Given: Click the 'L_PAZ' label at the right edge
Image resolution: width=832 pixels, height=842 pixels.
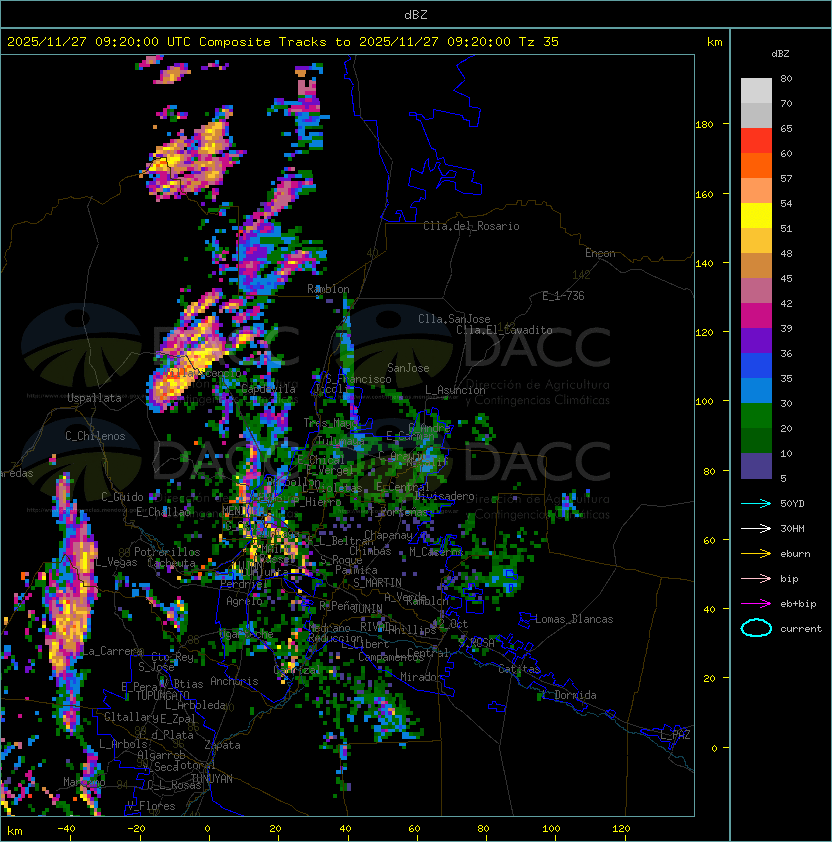Looking at the screenshot, I should [675, 735].
